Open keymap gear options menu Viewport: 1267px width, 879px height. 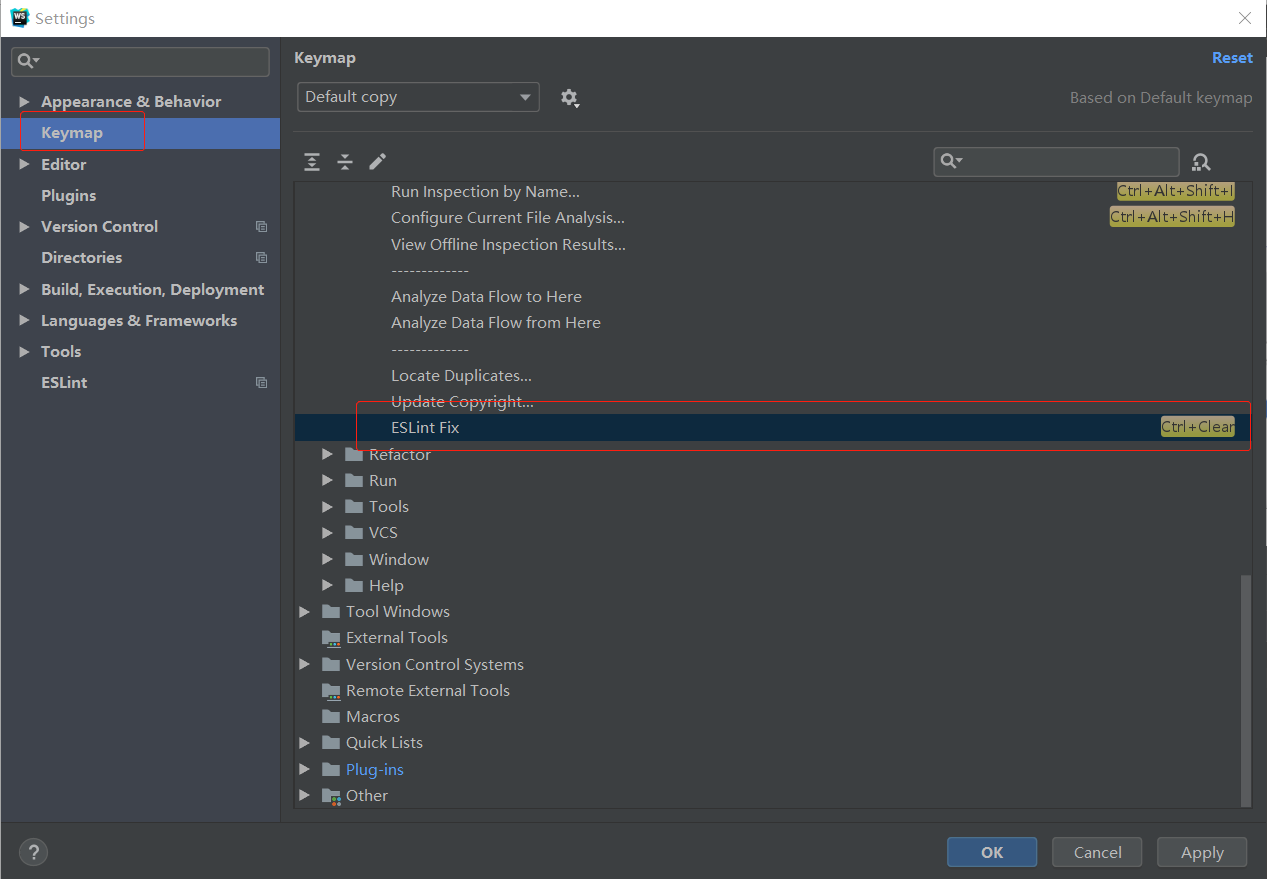point(569,97)
